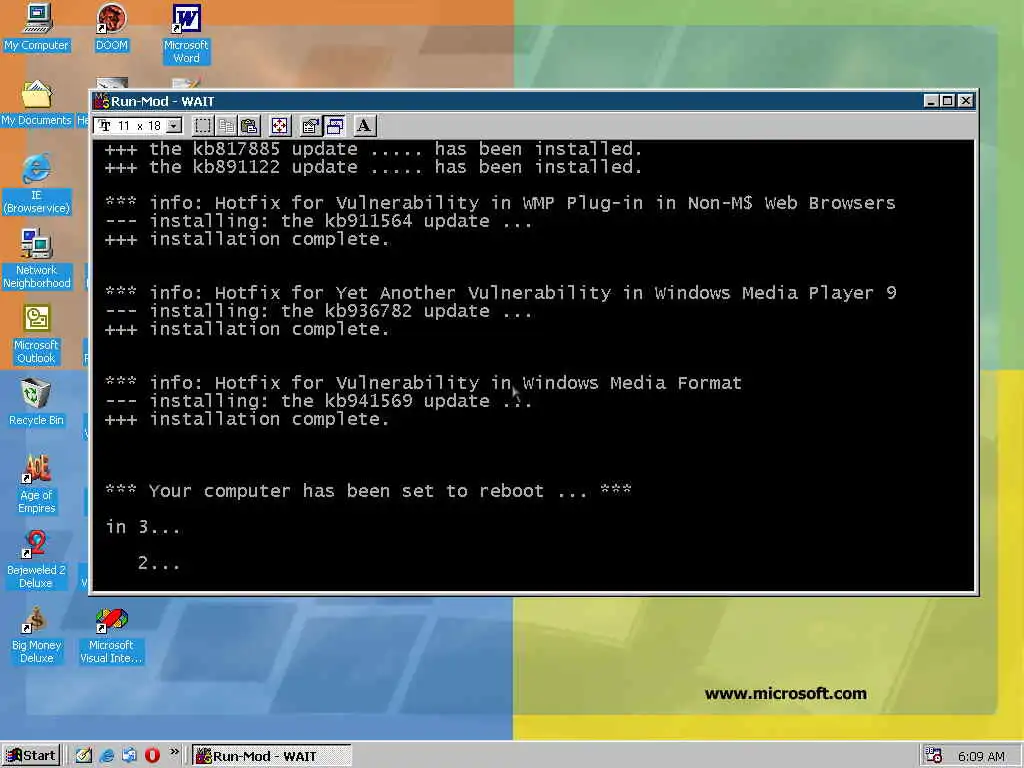Select the My Documents folder icon
The image size is (1024, 768).
click(37, 103)
